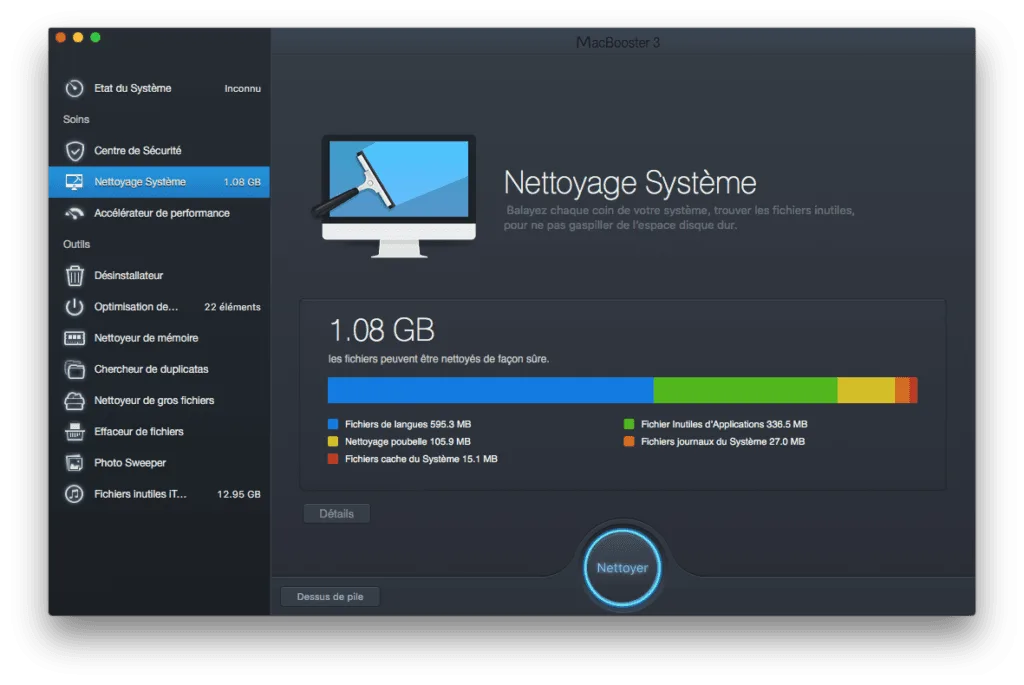Click the Détails button
This screenshot has height=685, width=1024.
tap(337, 513)
